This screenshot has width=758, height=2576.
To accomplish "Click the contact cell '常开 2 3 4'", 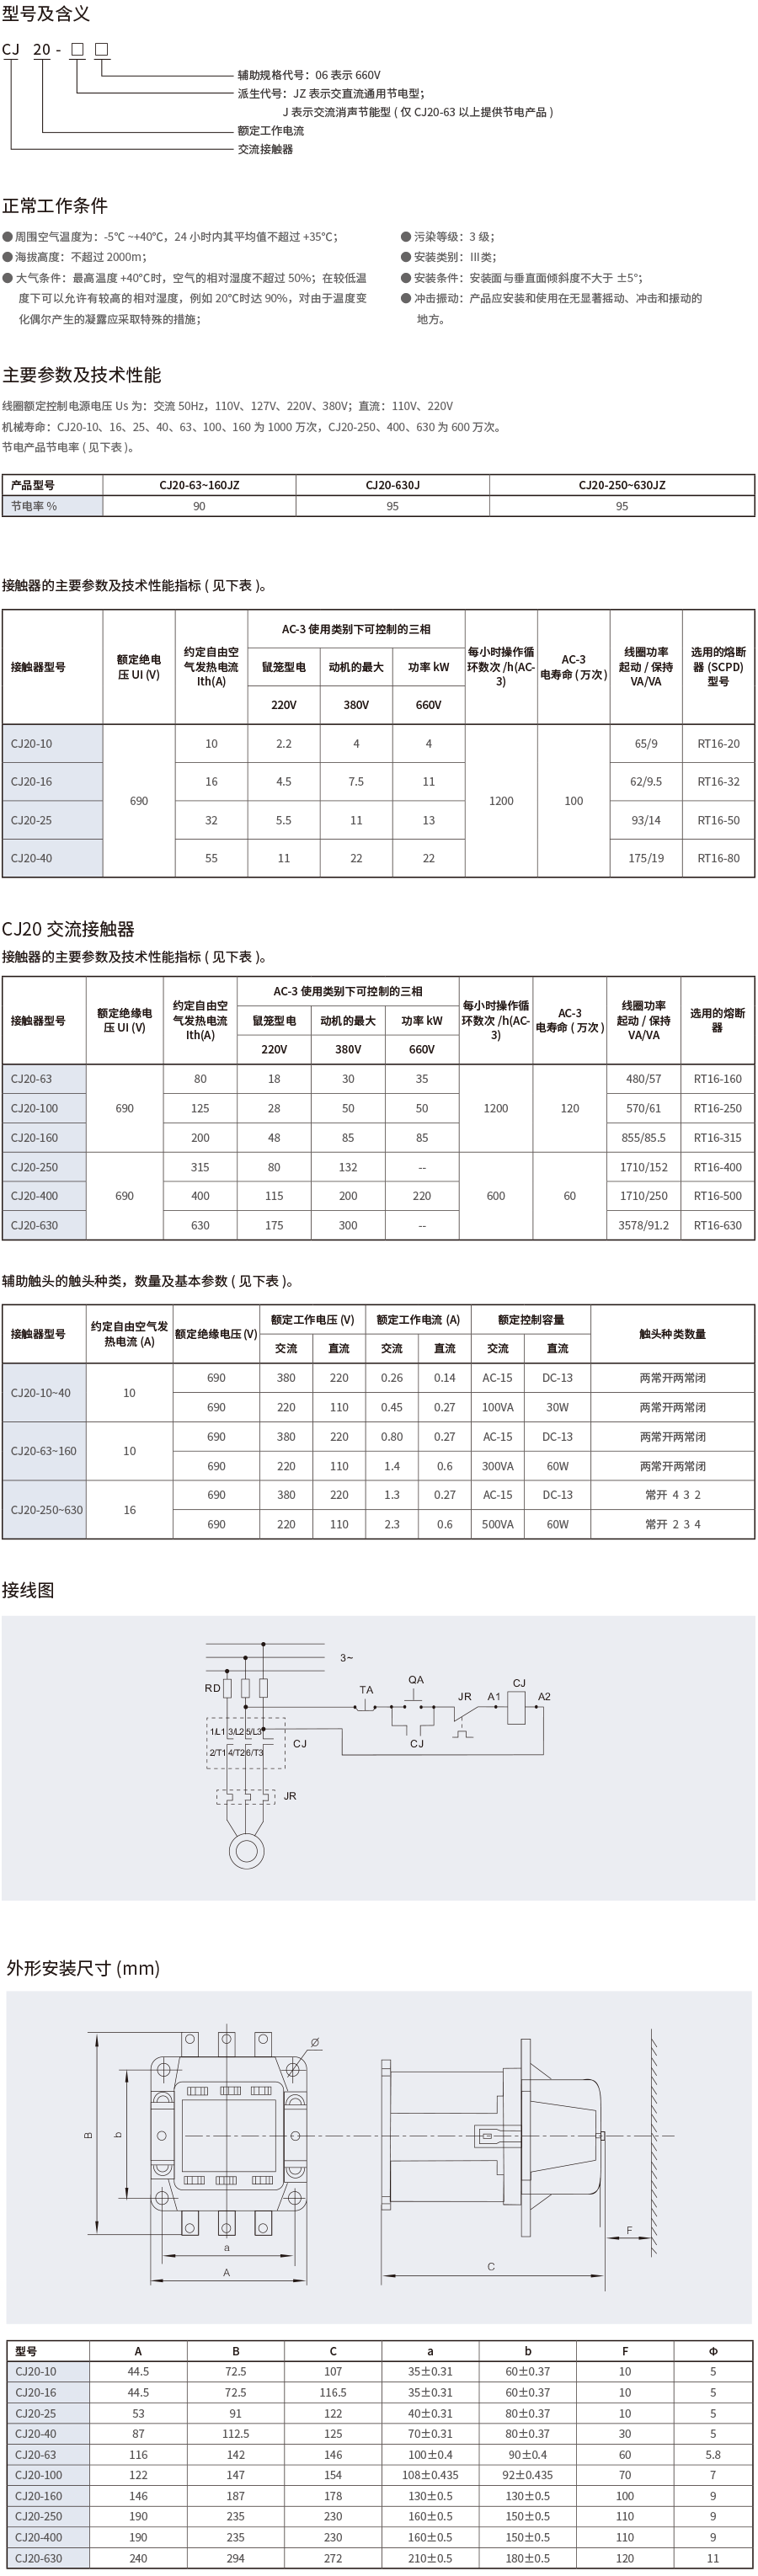I will [673, 1525].
